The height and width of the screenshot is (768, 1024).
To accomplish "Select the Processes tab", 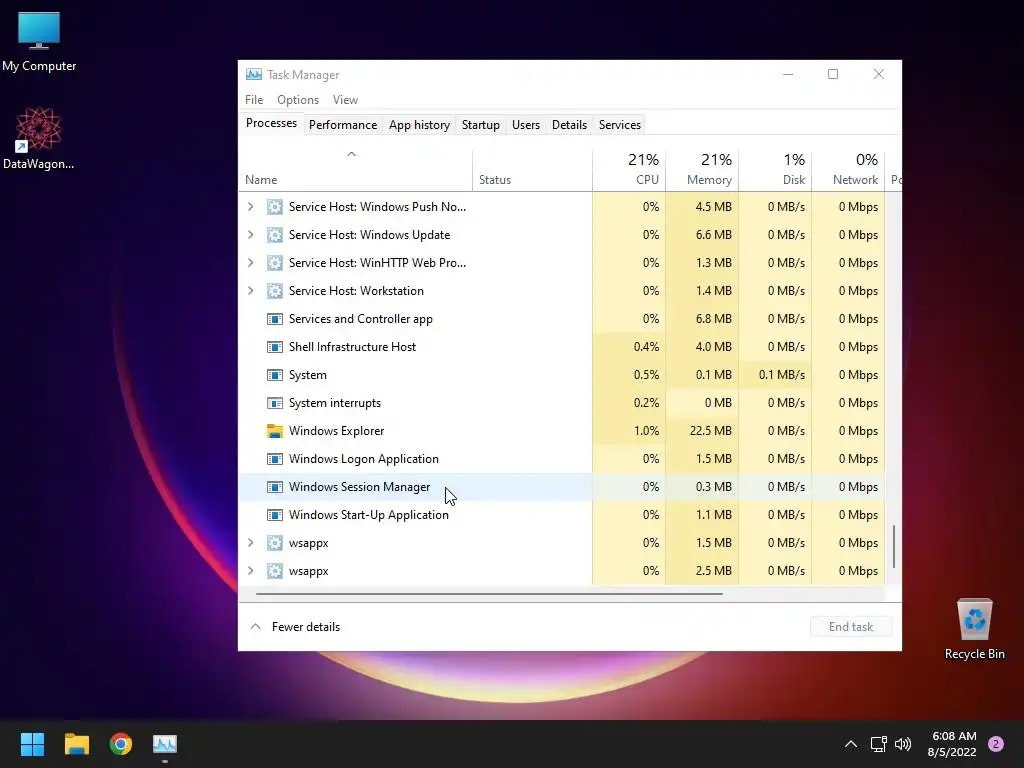I will click(x=271, y=123).
